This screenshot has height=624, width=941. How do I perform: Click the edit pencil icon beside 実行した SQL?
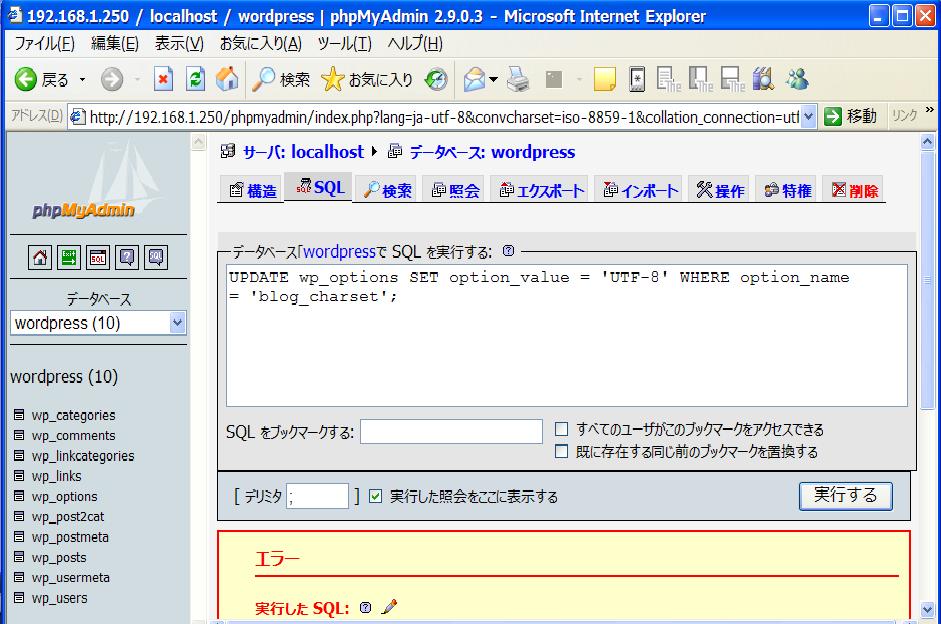pos(389,607)
